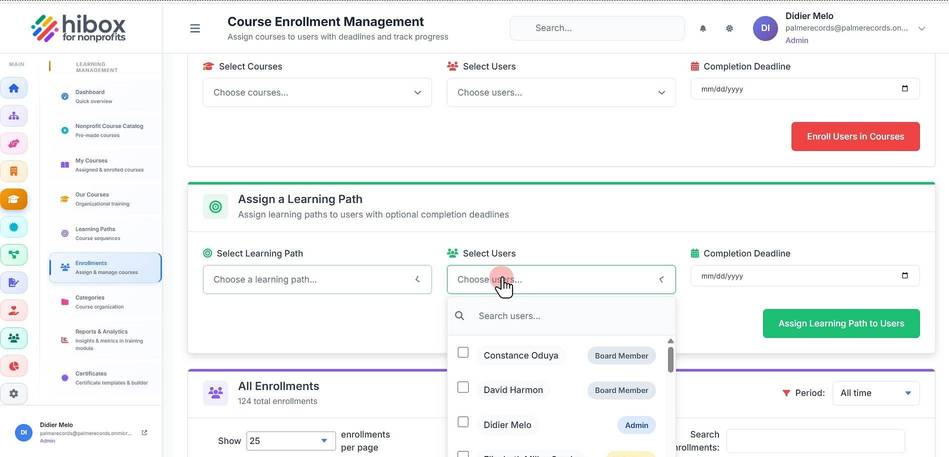Open the blue document-edit sidebar icon

pos(13,282)
